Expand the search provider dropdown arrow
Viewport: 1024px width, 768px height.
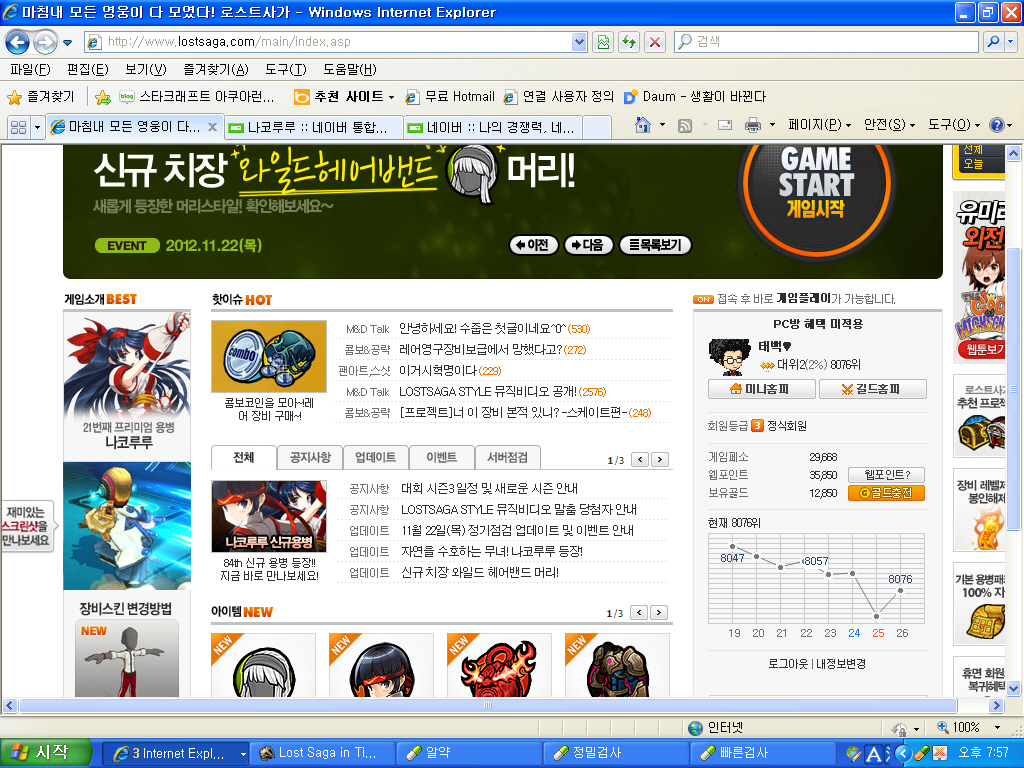tap(1011, 42)
